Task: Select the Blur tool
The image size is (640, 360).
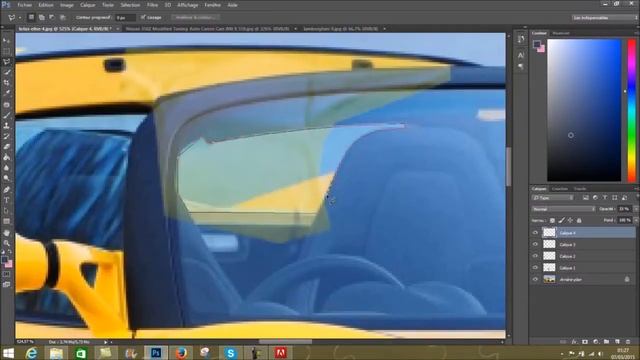Action: [7, 168]
